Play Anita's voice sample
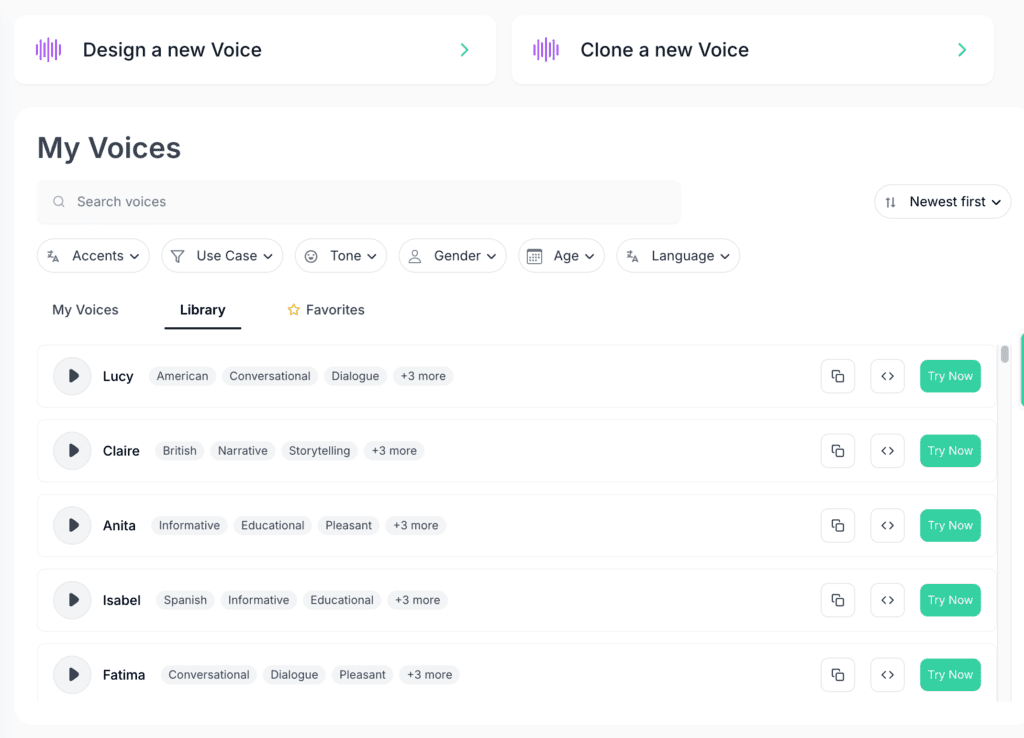1024x738 pixels. (x=71, y=525)
